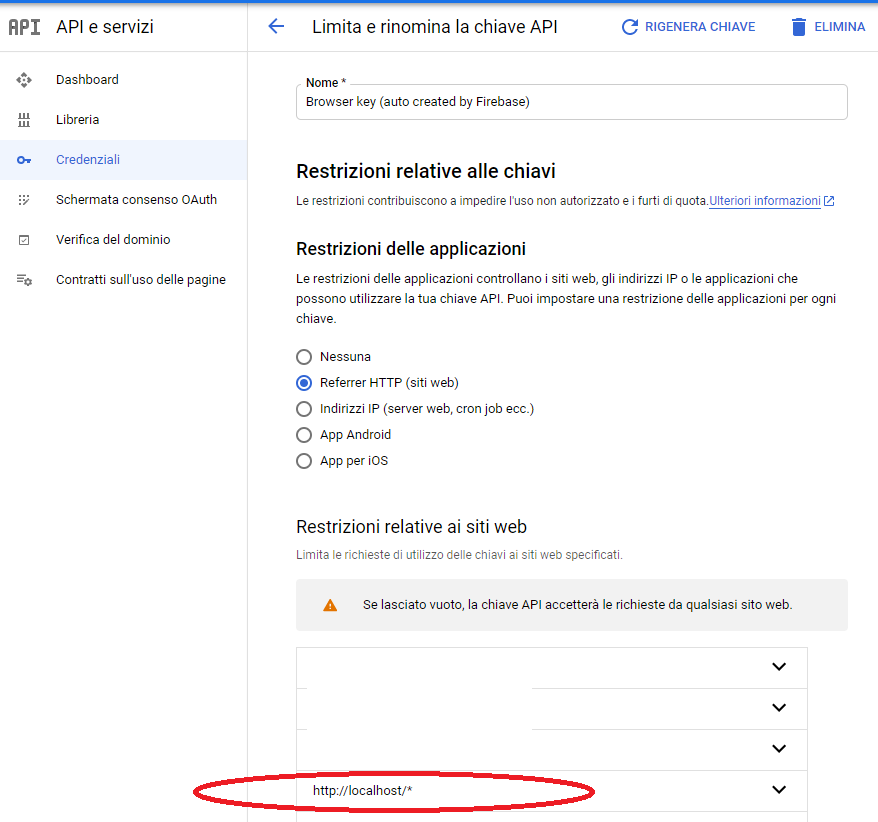Select Contratti sull'uso delle pagine icon
This screenshot has width=878, height=822.
(24, 279)
